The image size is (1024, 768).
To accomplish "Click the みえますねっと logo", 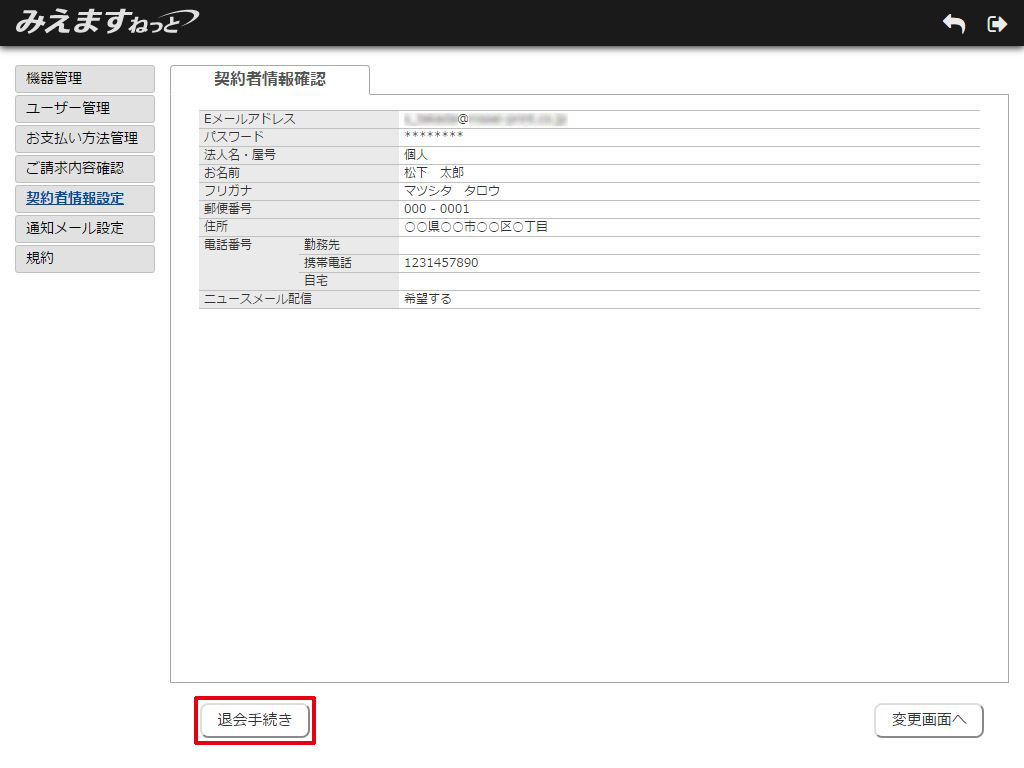I will click(x=107, y=22).
